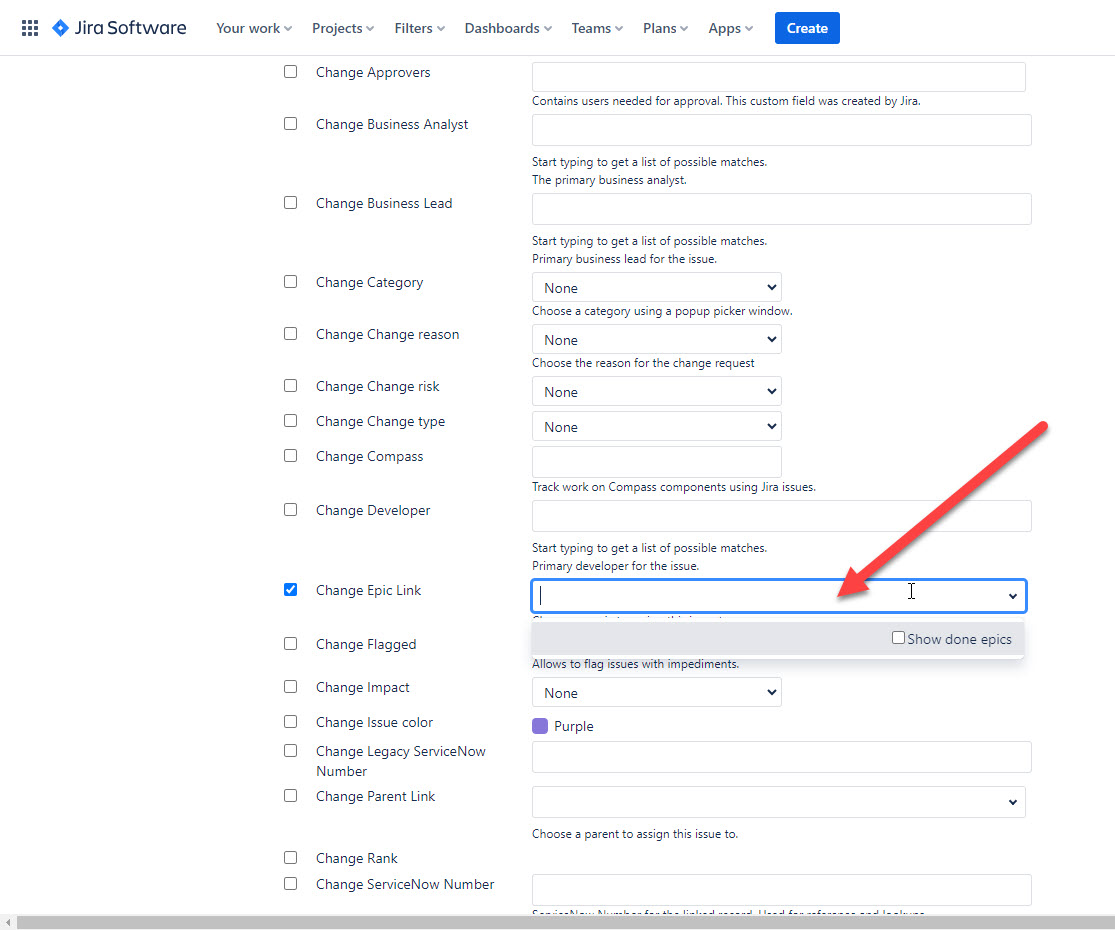Uncheck the Change Epic Link checkbox
The image size is (1115, 930).
[290, 589]
